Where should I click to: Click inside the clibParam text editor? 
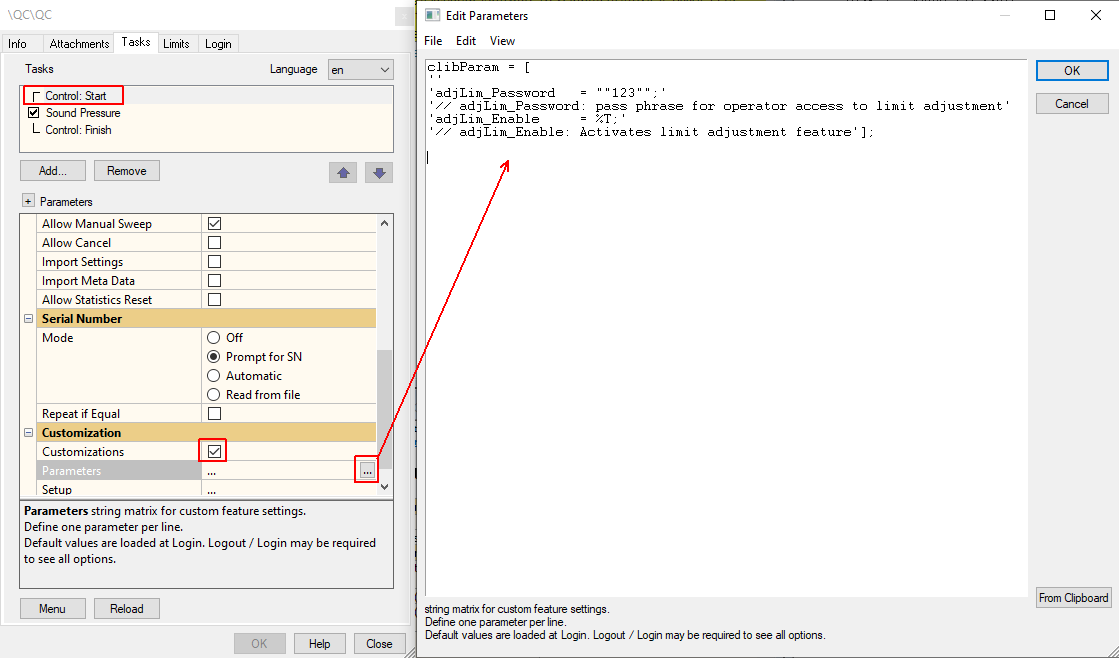(726, 357)
